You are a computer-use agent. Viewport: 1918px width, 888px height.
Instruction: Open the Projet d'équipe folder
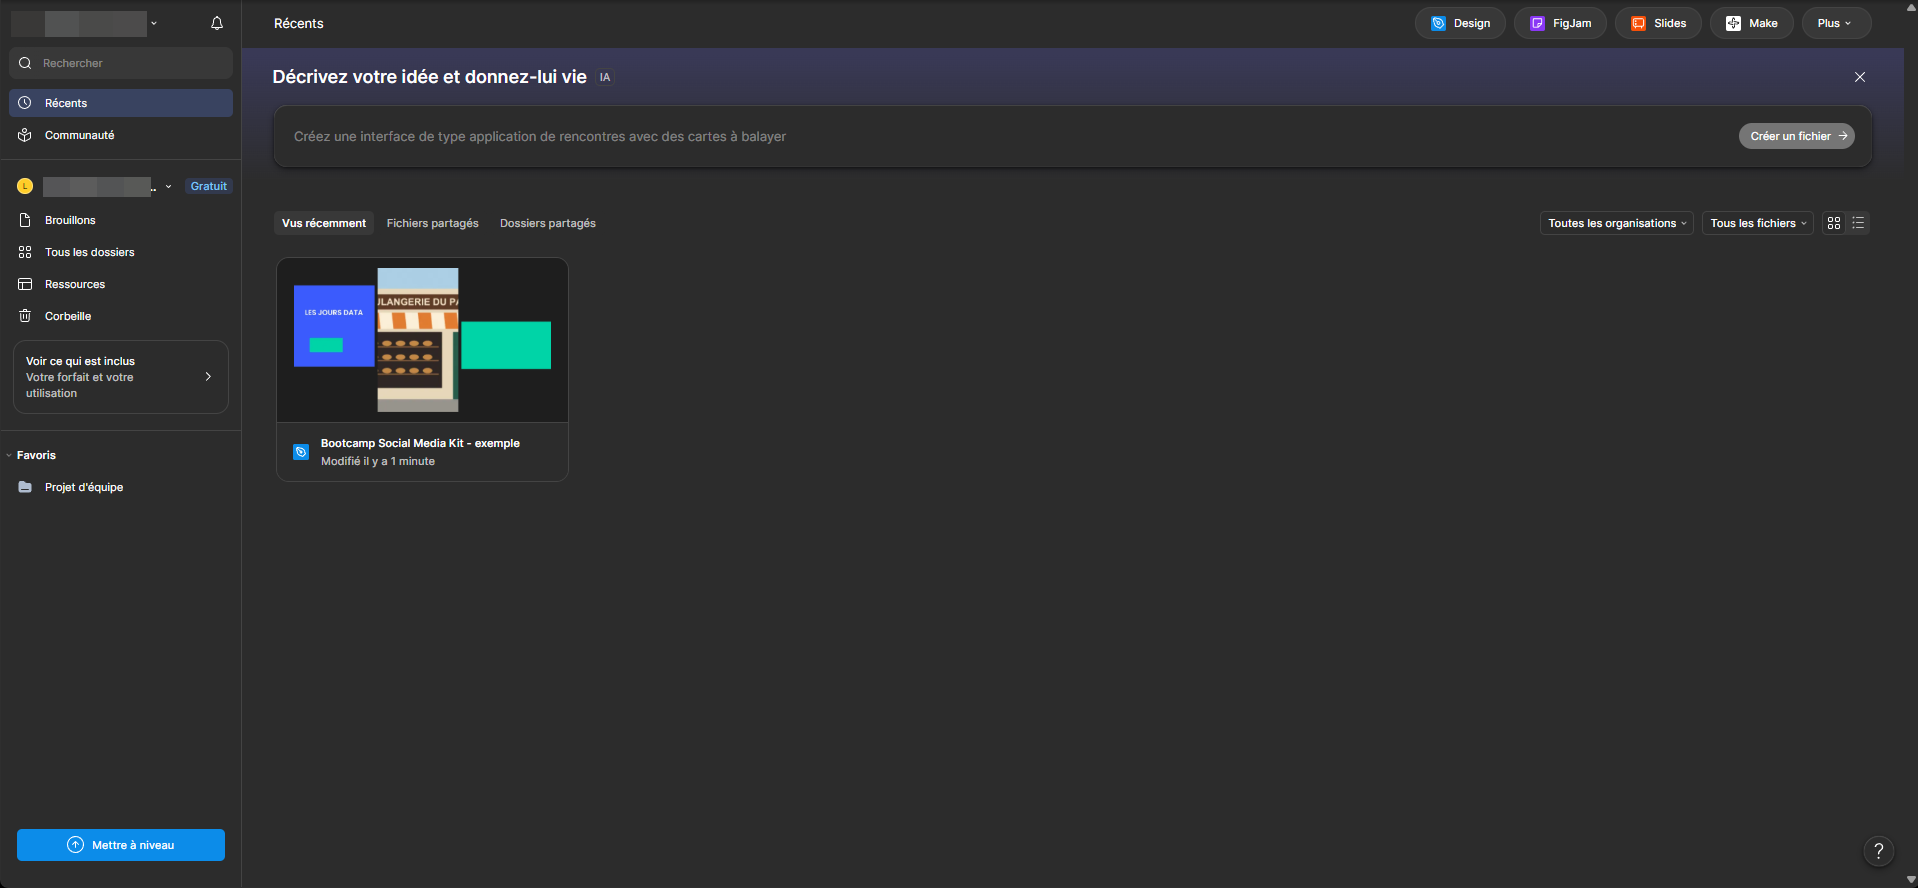pyautogui.click(x=121, y=487)
